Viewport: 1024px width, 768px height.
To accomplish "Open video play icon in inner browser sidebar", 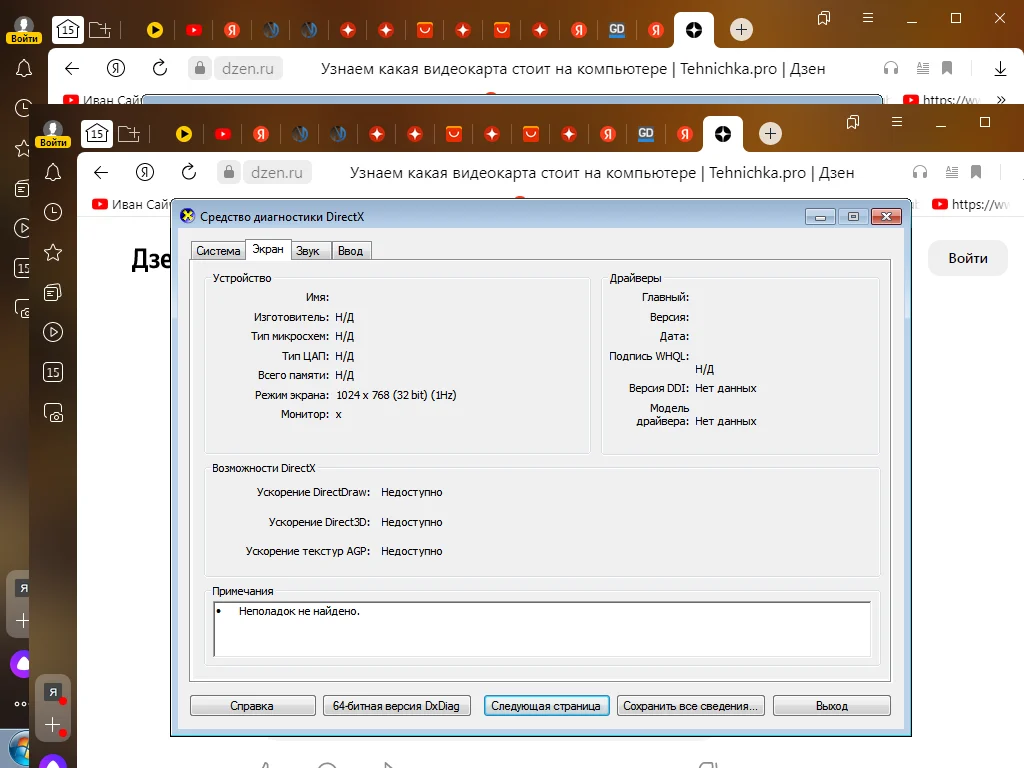I will coord(53,332).
